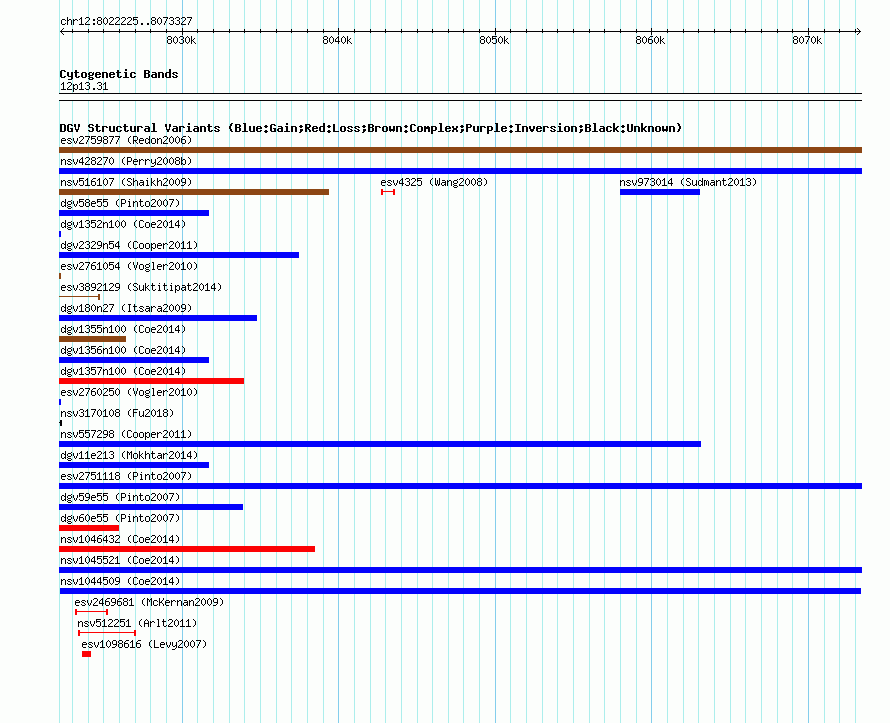Viewport: 890px width, 723px height.
Task: Click the red esv2469681 loss line
Action: [x=91, y=612]
